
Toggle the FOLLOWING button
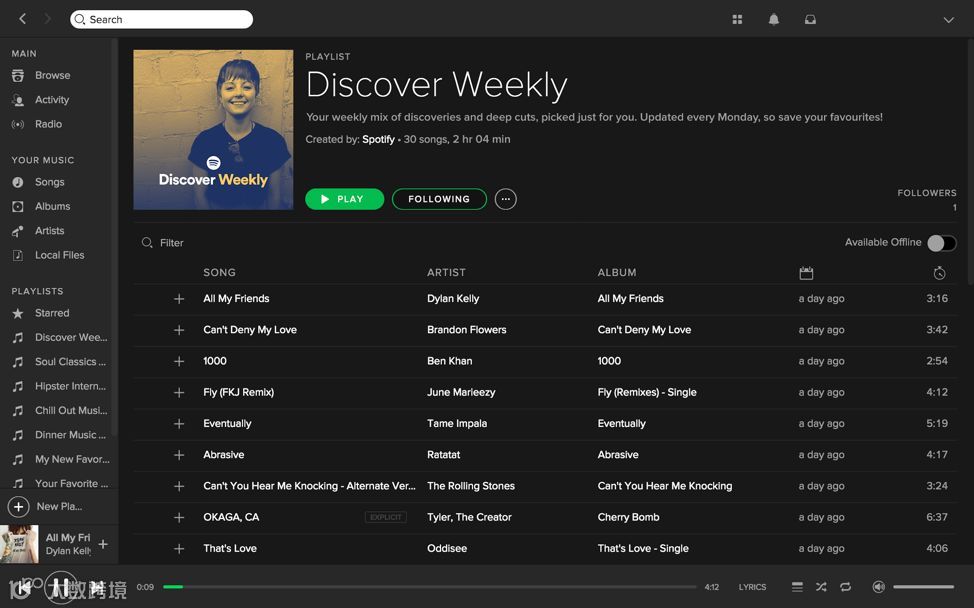coord(439,199)
